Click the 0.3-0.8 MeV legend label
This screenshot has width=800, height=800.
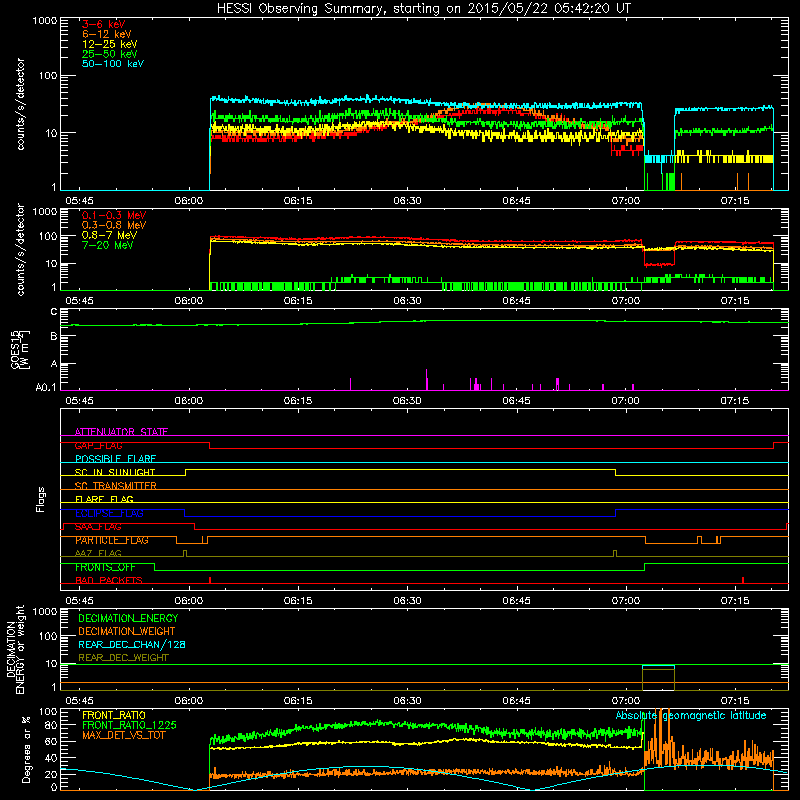click(x=114, y=225)
